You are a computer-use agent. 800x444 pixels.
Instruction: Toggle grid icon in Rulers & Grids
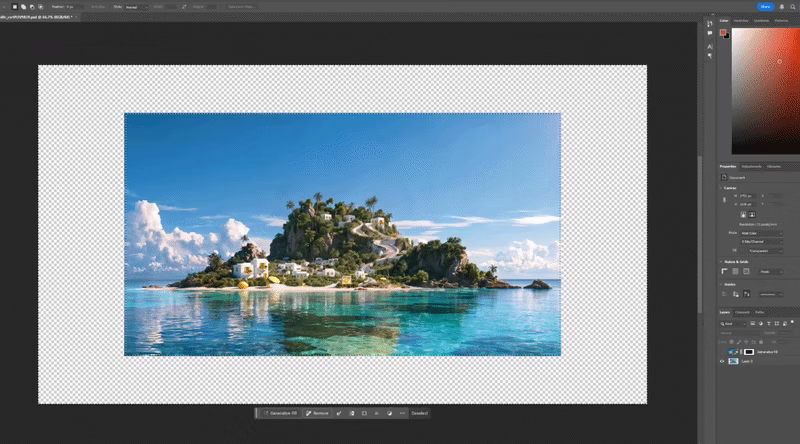point(735,272)
